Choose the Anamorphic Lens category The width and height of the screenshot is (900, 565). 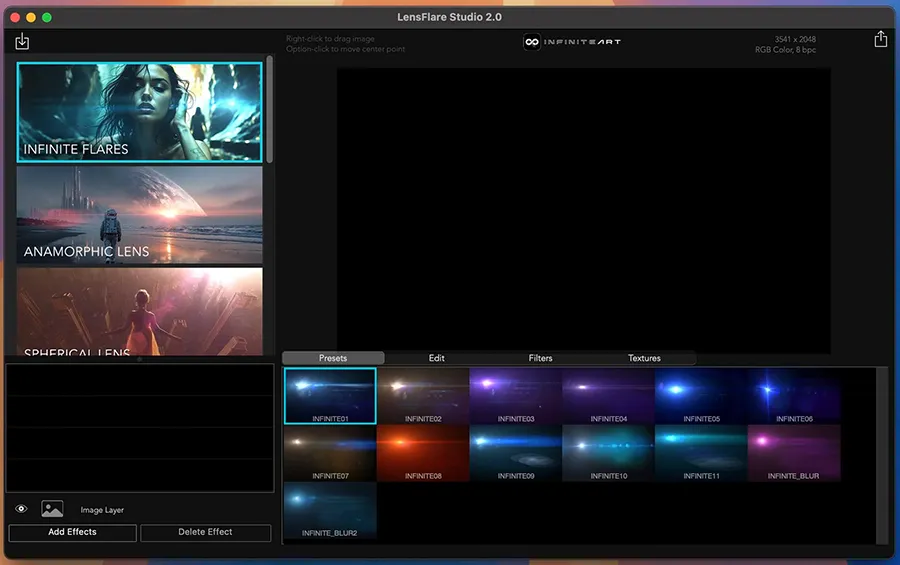coord(139,215)
